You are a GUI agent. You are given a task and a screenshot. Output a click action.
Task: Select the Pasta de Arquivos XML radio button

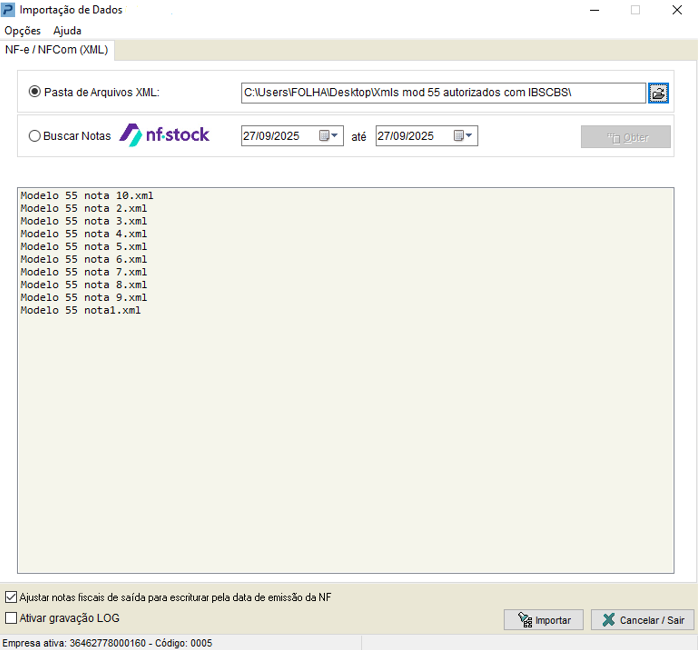tap(34, 92)
